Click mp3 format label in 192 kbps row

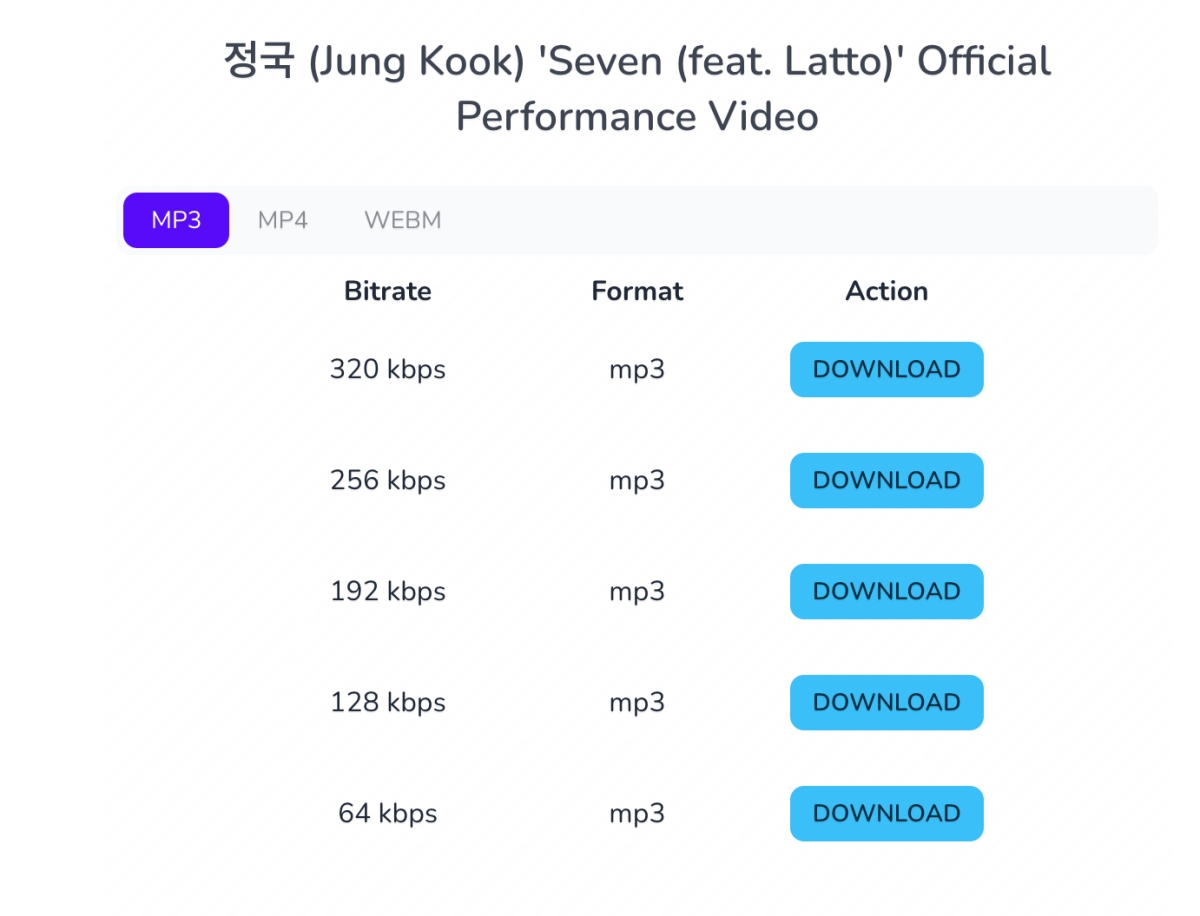pos(637,592)
